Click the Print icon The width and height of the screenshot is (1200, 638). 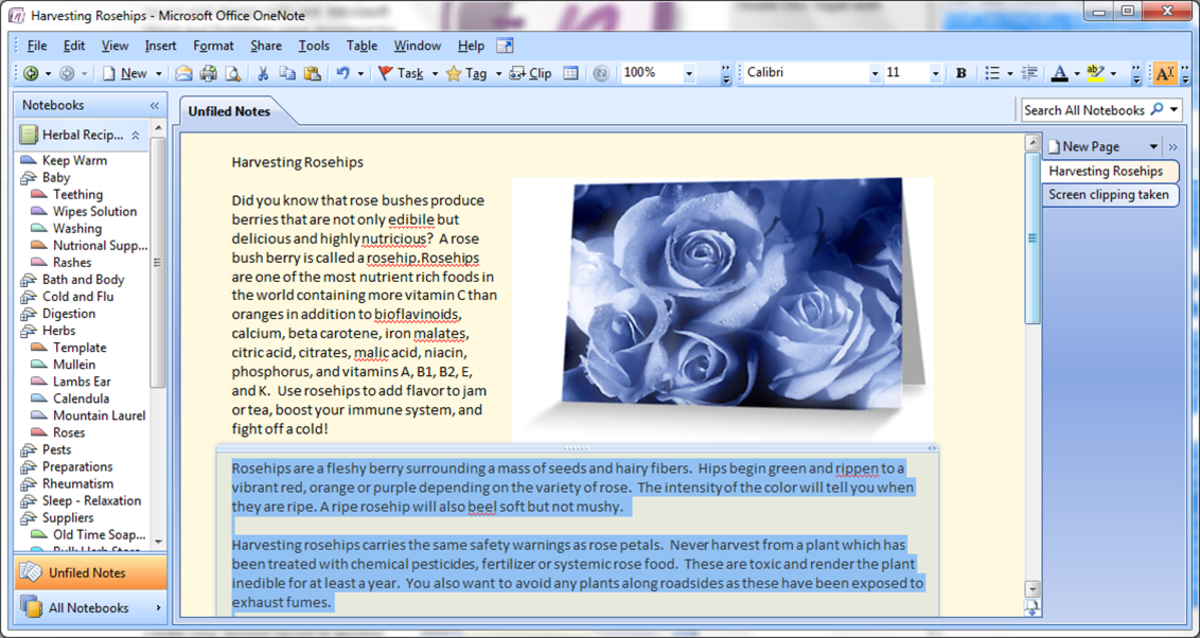209,73
